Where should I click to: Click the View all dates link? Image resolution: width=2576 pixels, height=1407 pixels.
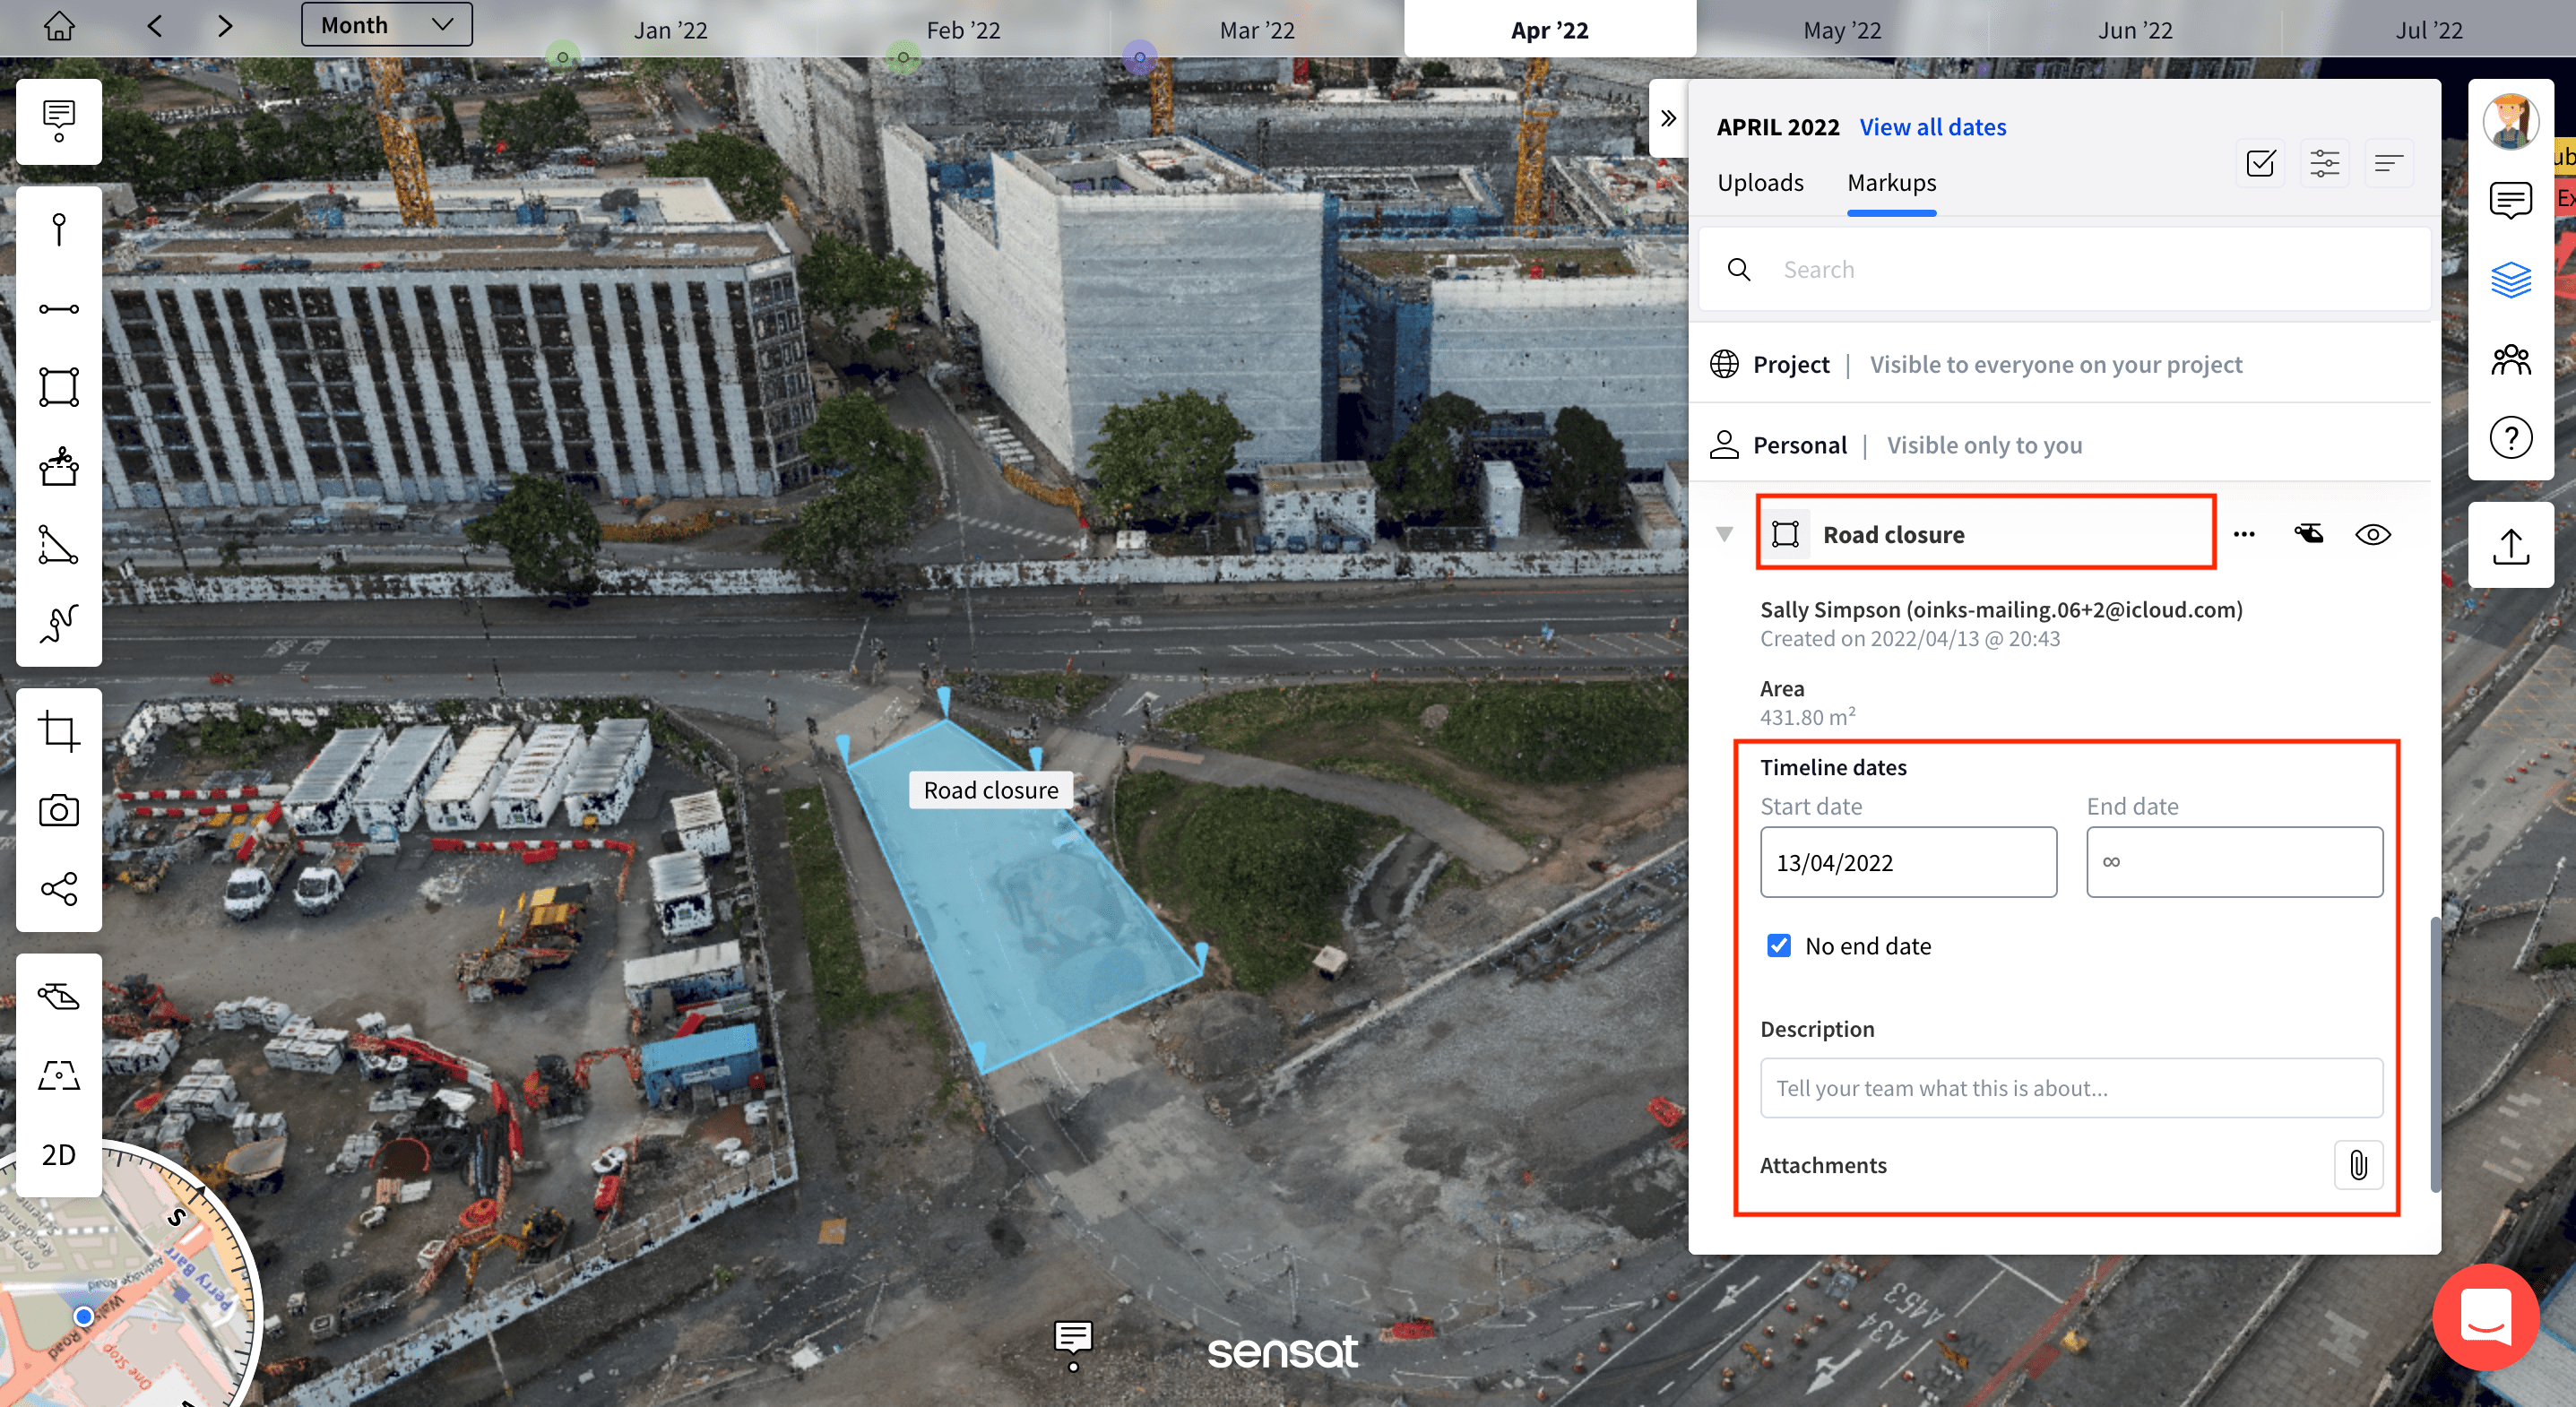pyautogui.click(x=1932, y=127)
